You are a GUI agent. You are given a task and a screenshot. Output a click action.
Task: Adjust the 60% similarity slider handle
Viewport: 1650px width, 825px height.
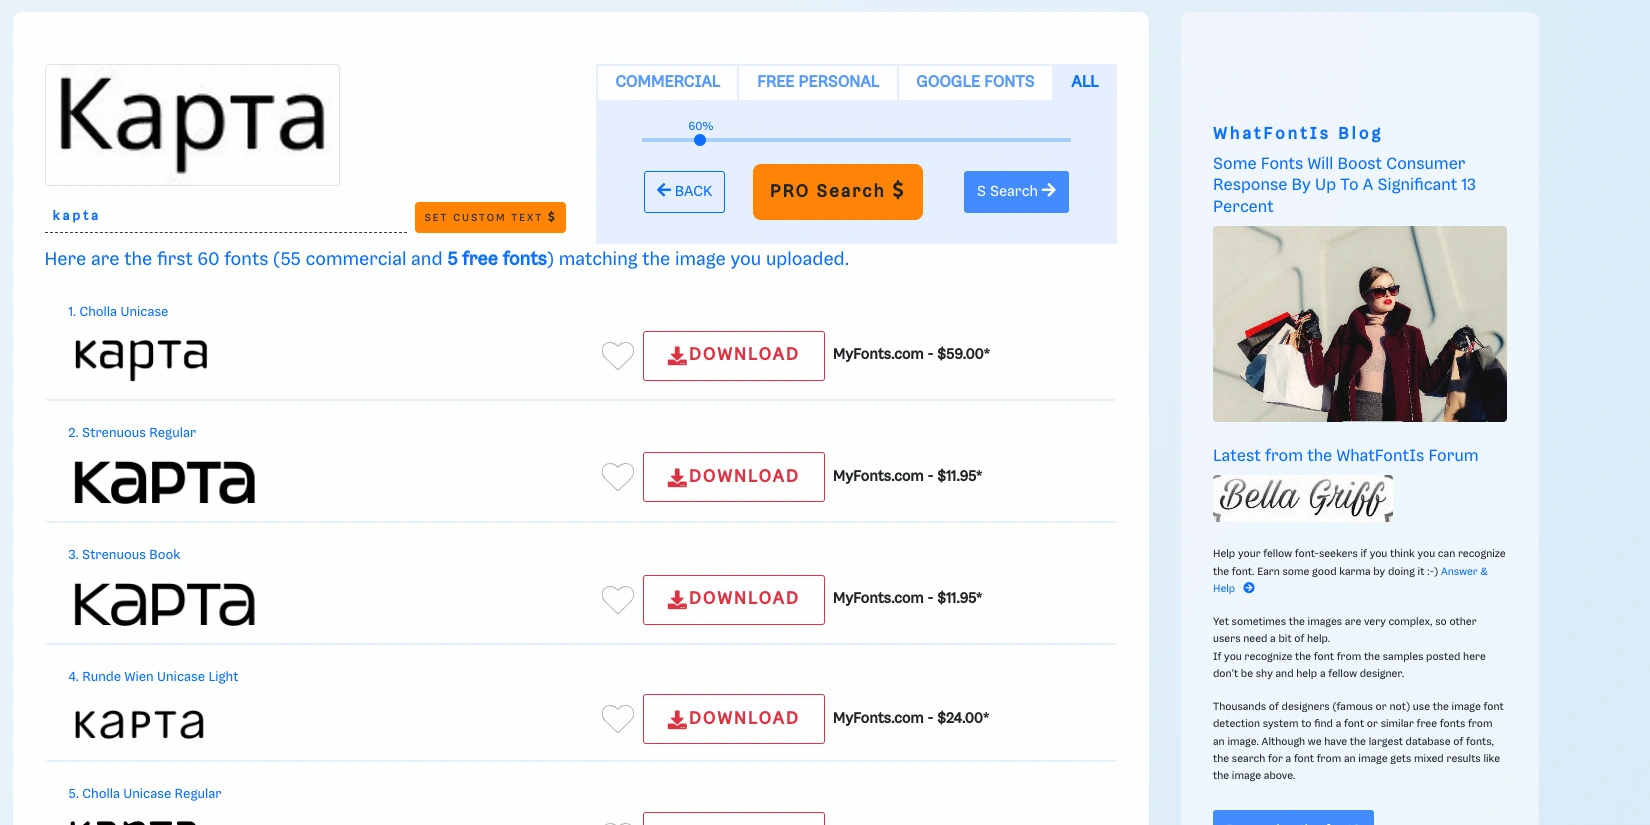pos(700,140)
